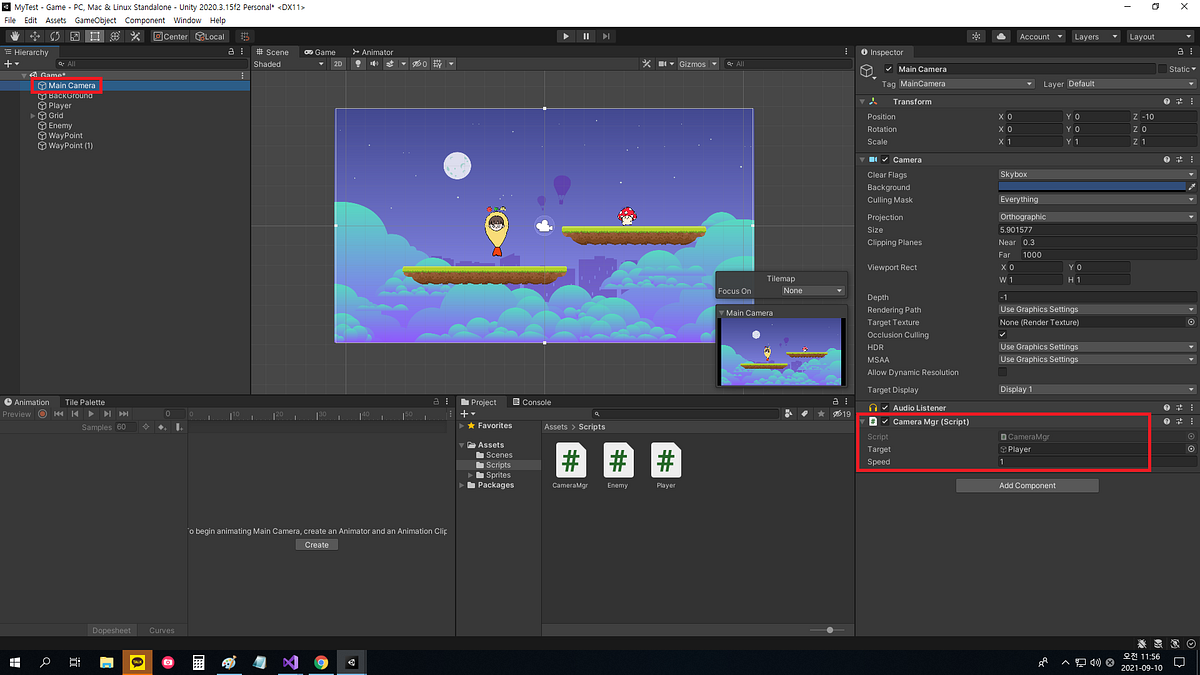Disable the Audio Listener component checkbox

(883, 407)
